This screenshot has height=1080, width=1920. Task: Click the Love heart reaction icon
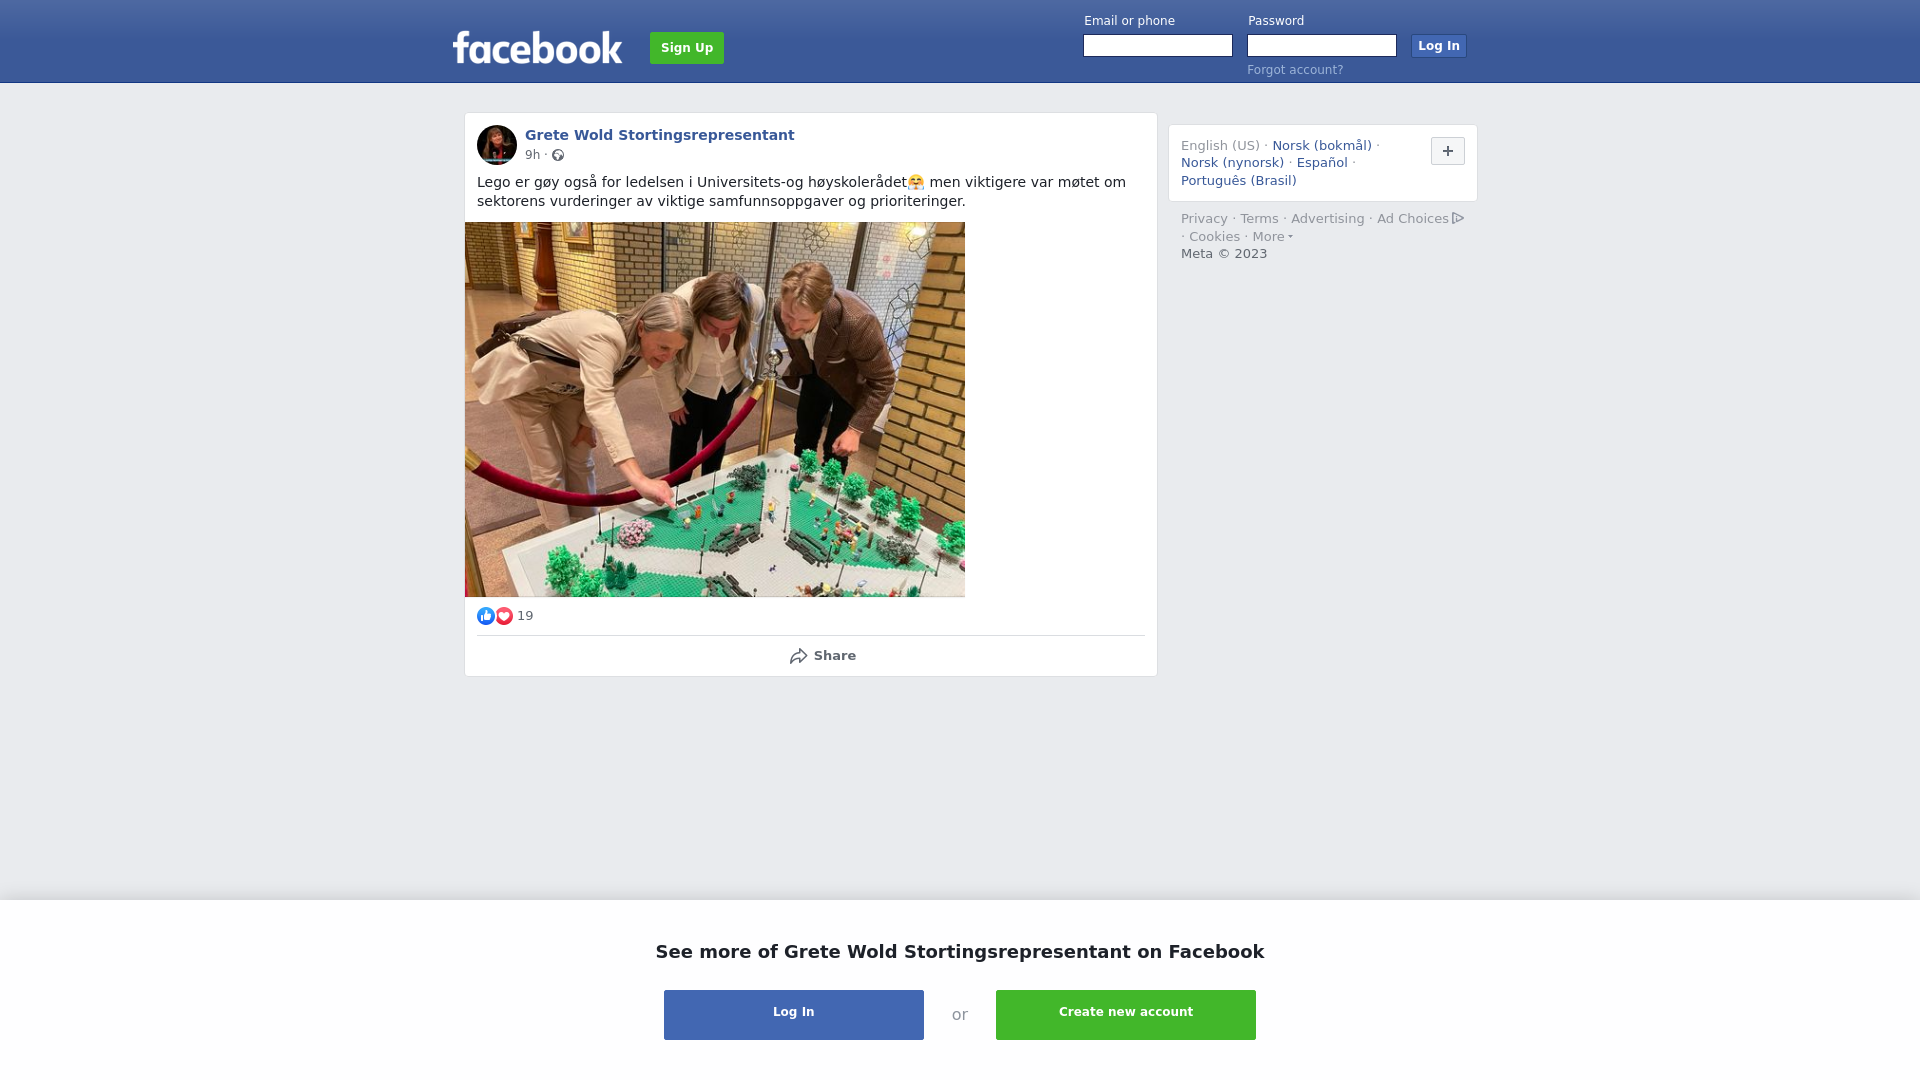[x=504, y=616]
